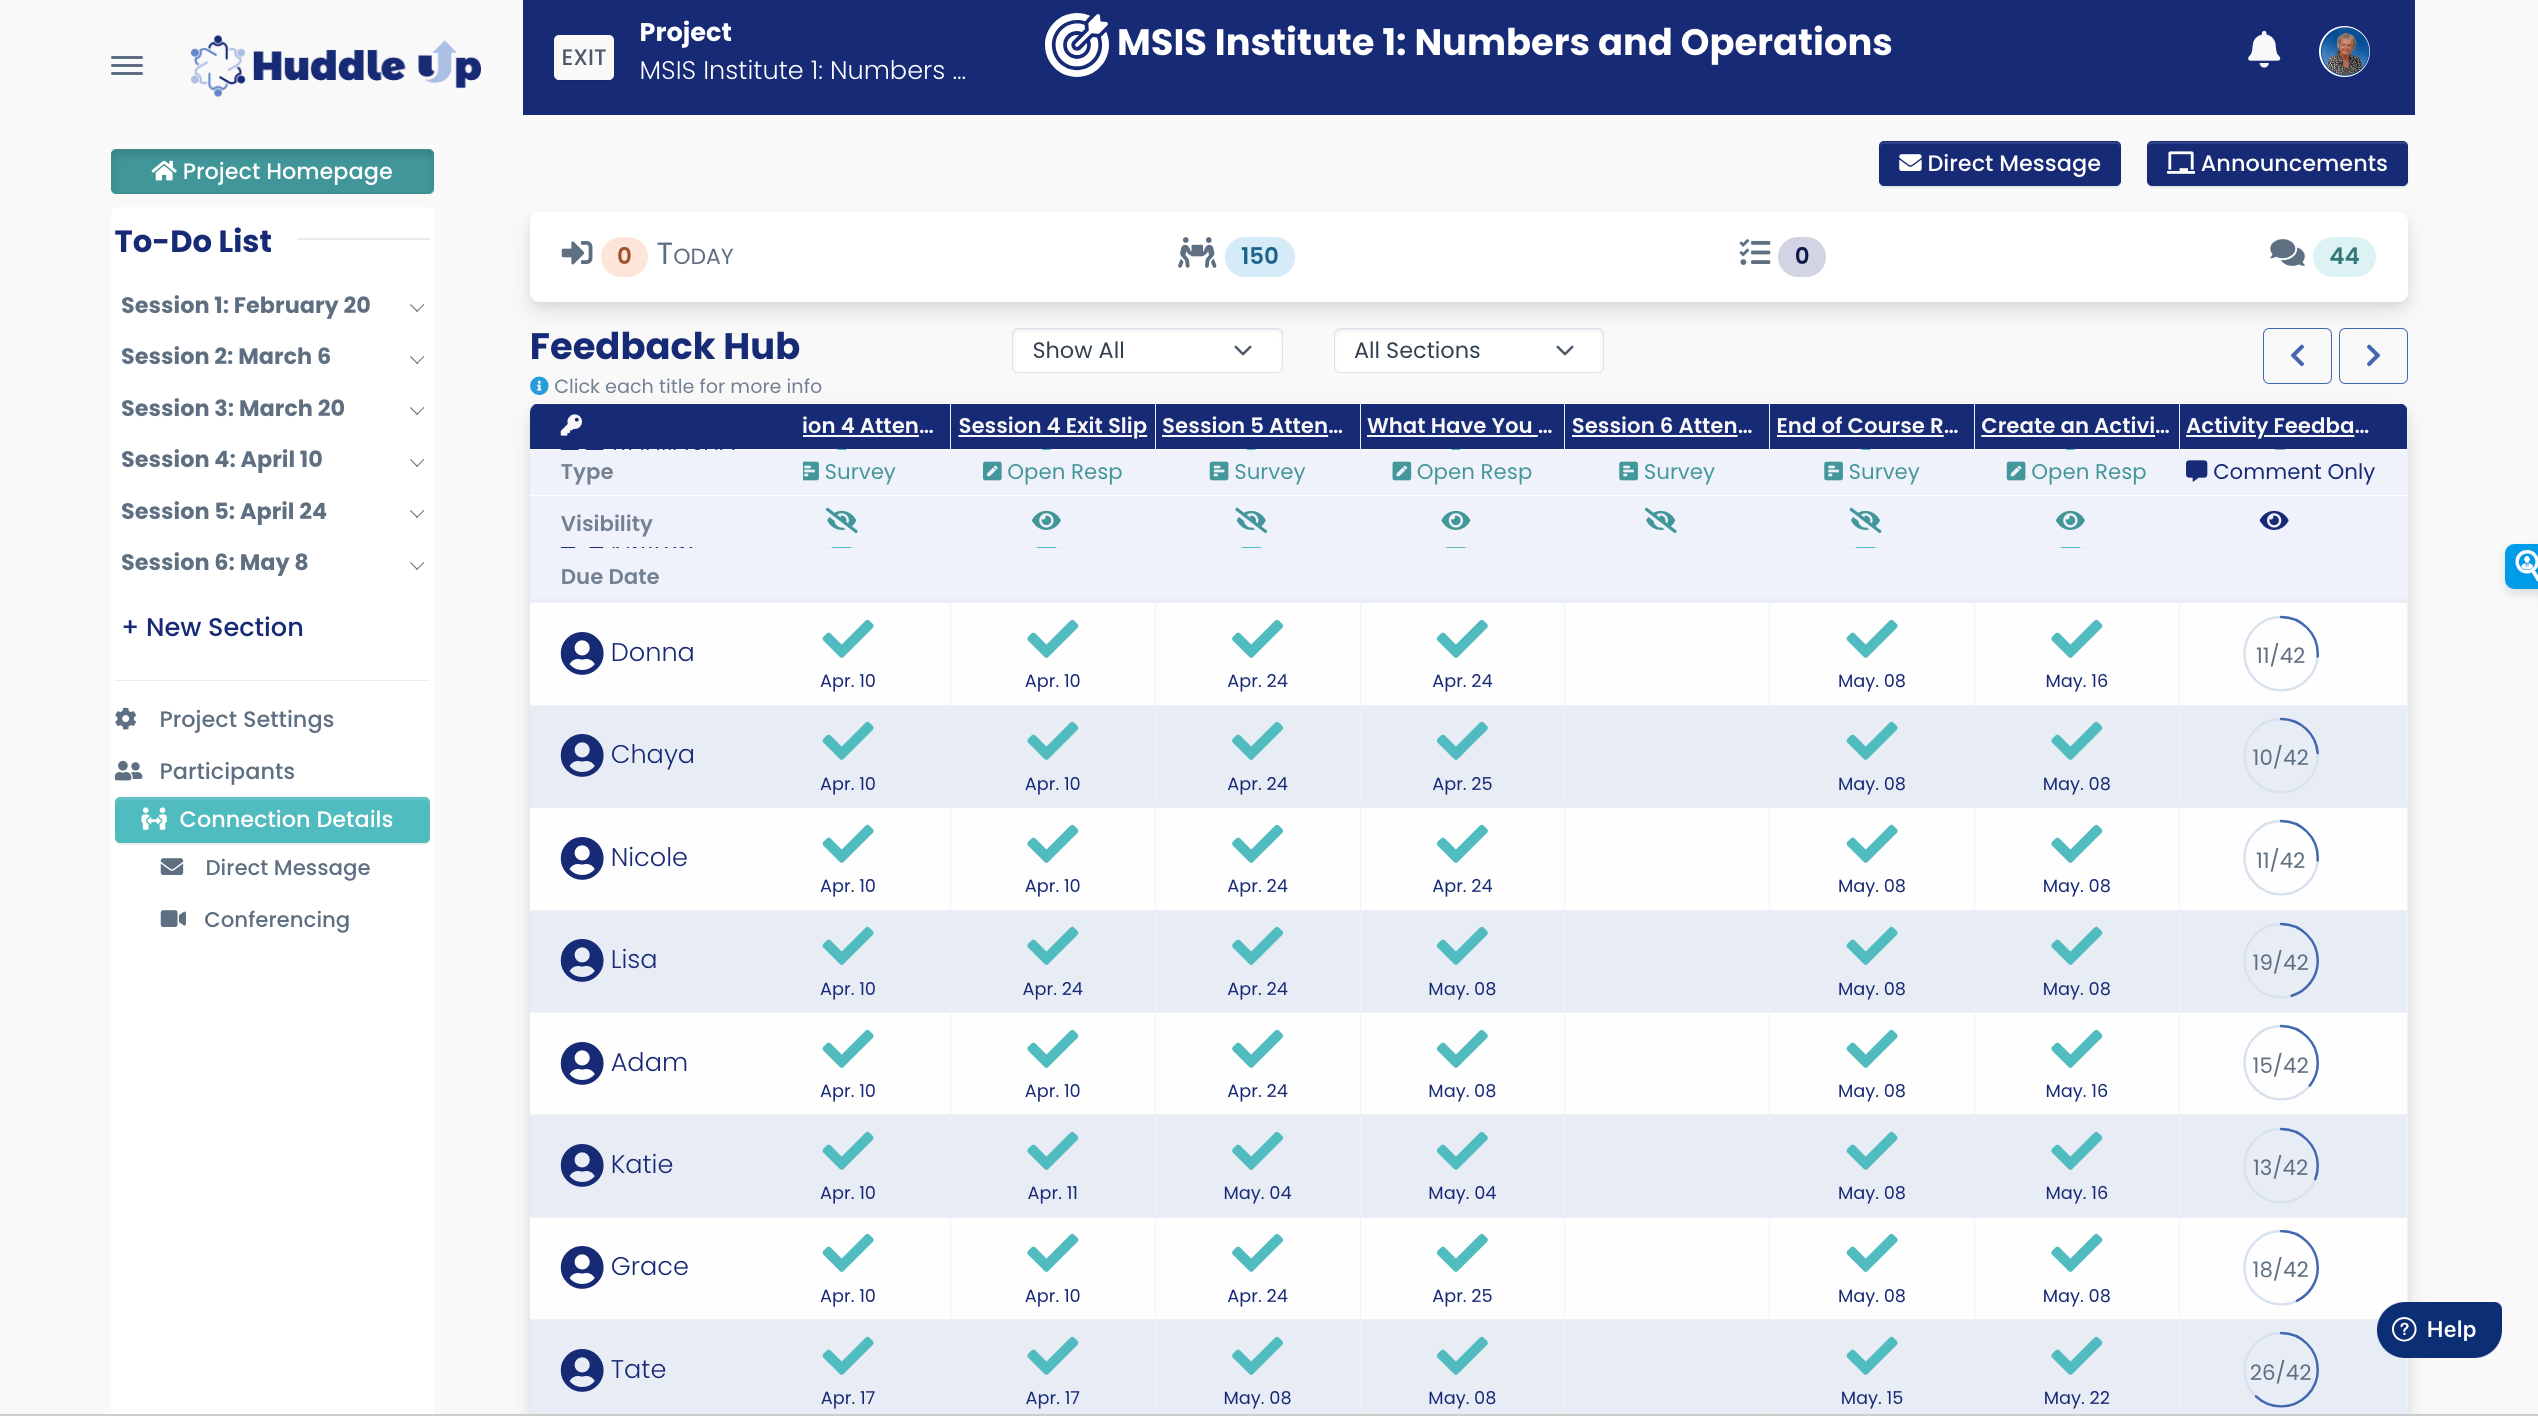Screen dimensions: 2538x1416
Task: Click top Direct Message button
Action: (x=1999, y=163)
